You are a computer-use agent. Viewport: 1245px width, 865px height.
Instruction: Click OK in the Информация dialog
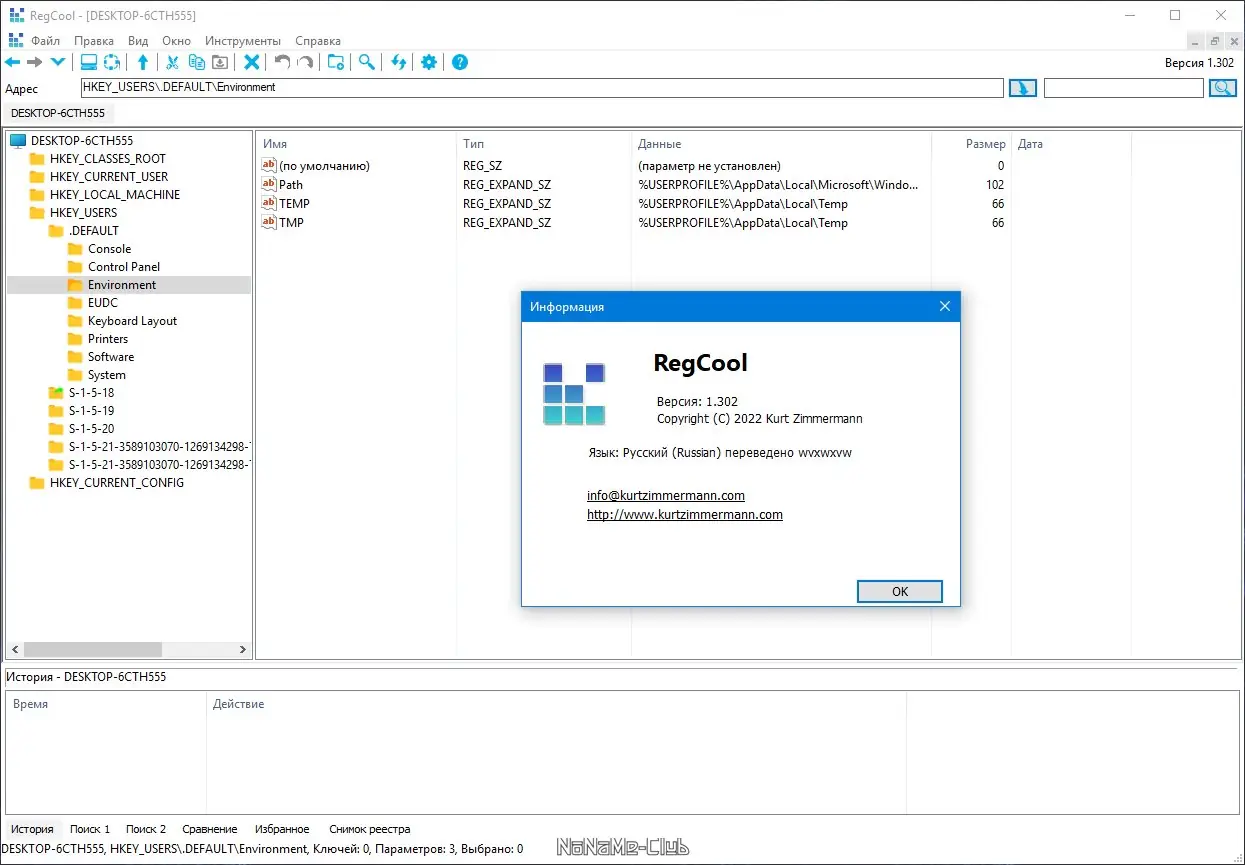[x=900, y=591]
